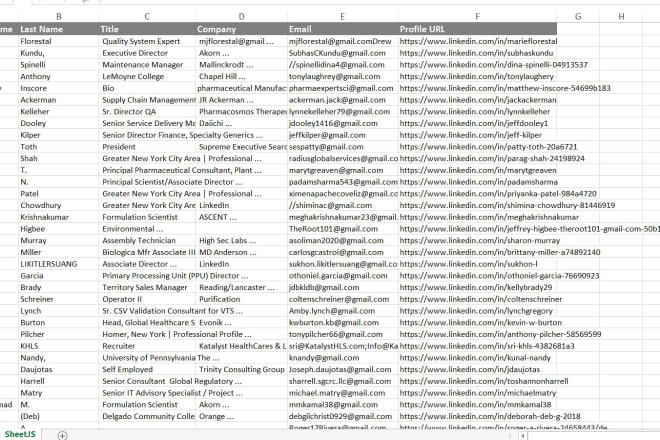Click the Maintenance Manager title cell
This screenshot has height=440, width=660.
click(147, 65)
